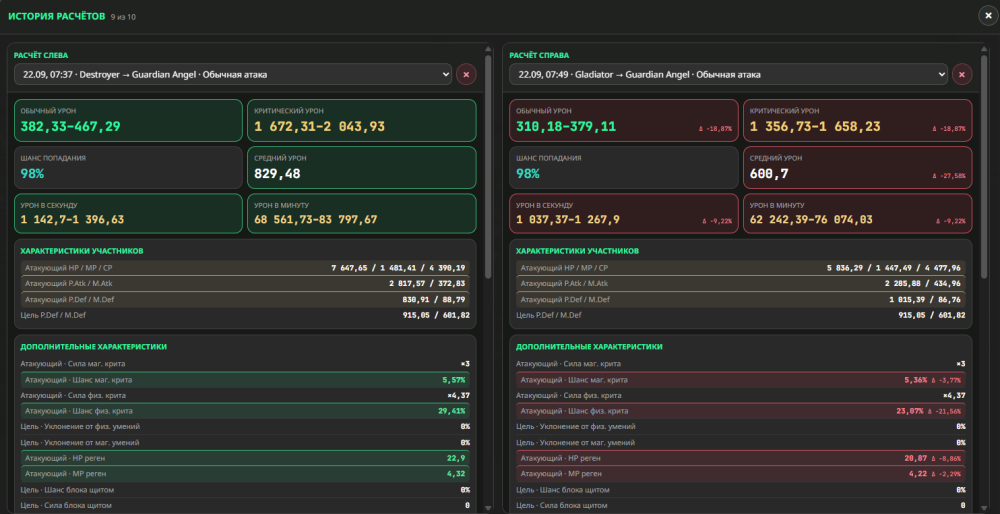Screen dimensions: 1000x514
Task: Click the right panel scroll-down arrow
Action: tap(983, 508)
